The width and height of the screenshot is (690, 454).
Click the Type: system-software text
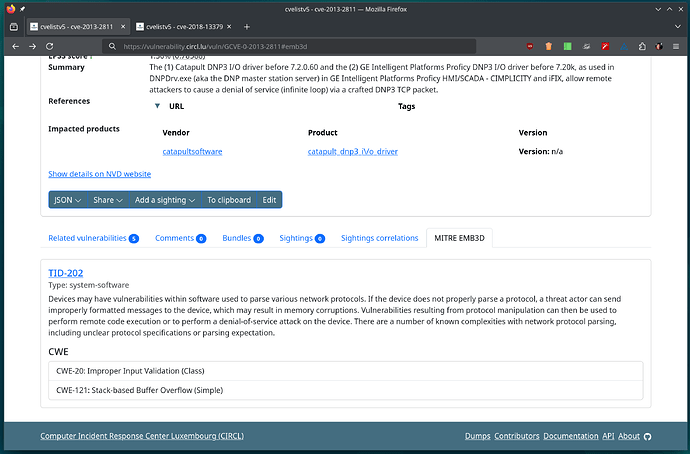coord(89,285)
